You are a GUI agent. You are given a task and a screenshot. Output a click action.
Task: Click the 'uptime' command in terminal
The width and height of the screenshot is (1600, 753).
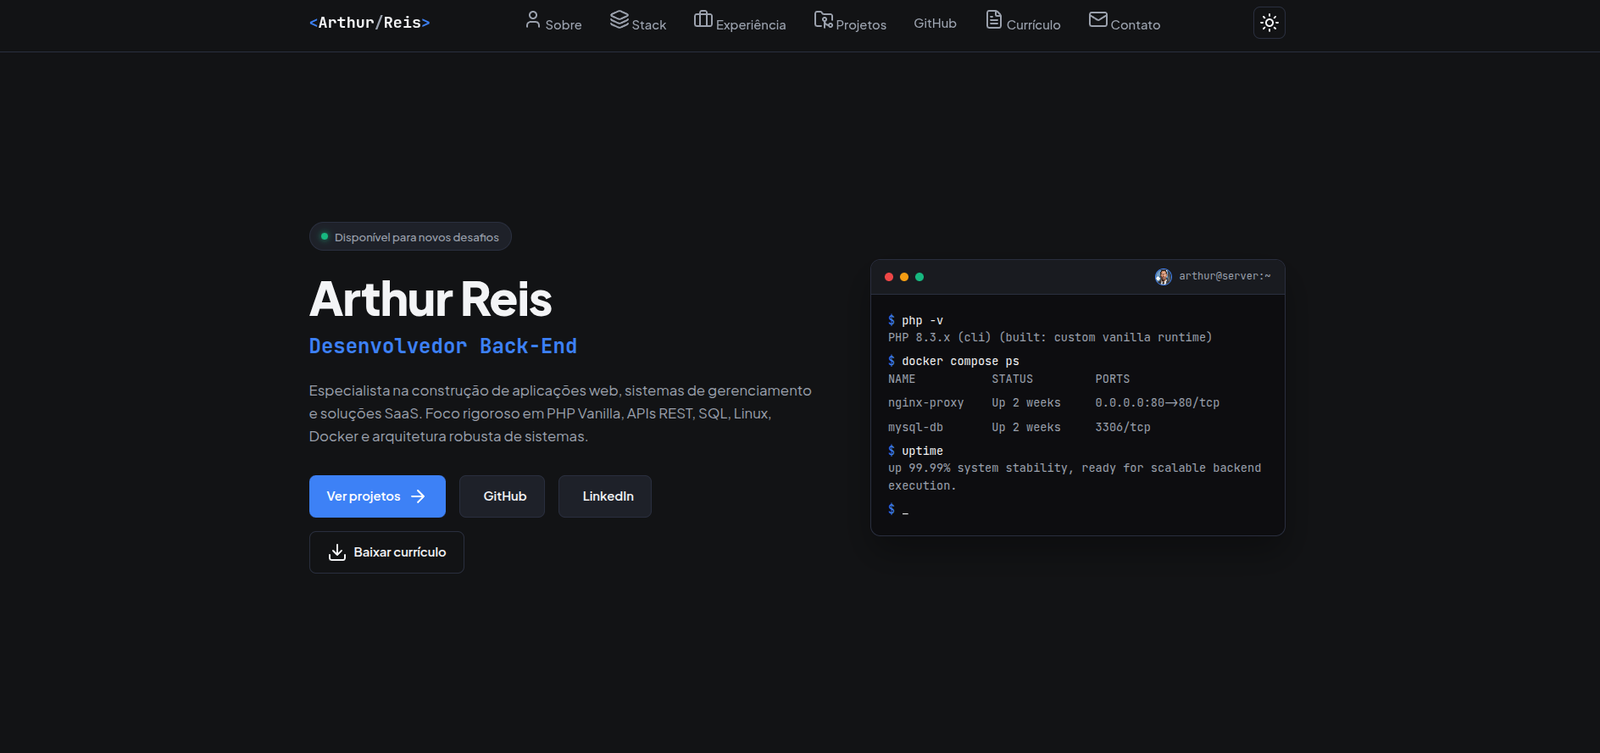916,451
